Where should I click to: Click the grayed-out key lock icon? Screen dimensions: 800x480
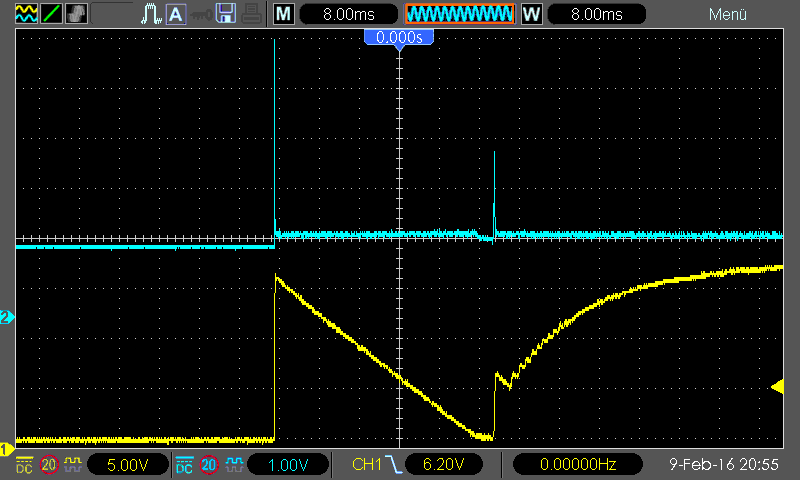tap(201, 15)
